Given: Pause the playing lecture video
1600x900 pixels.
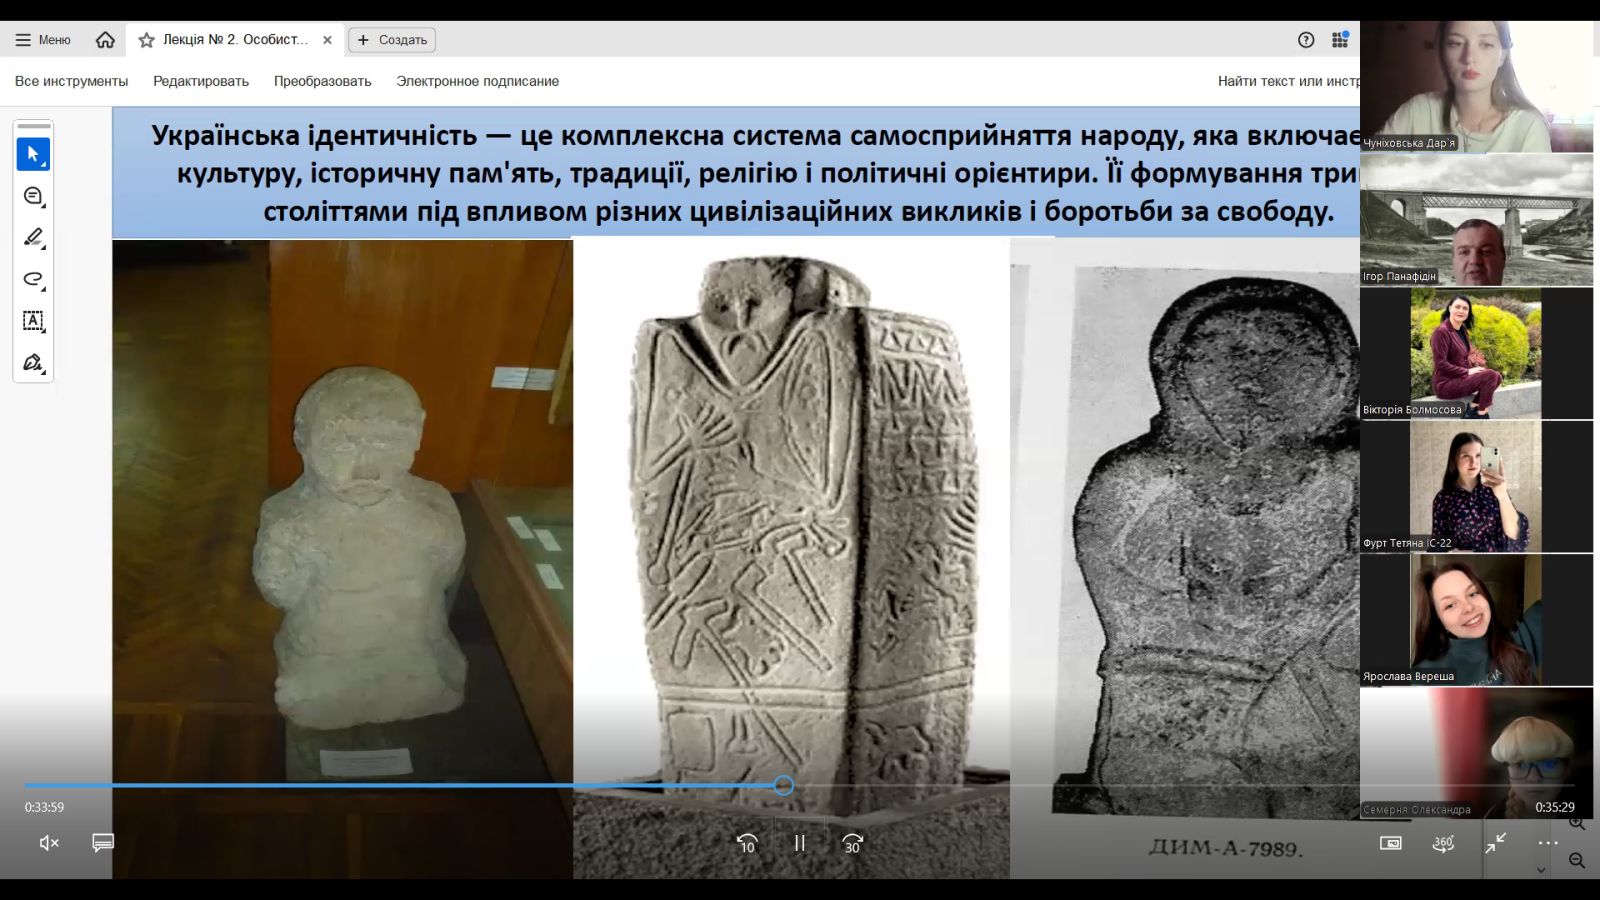Looking at the screenshot, I should [798, 843].
